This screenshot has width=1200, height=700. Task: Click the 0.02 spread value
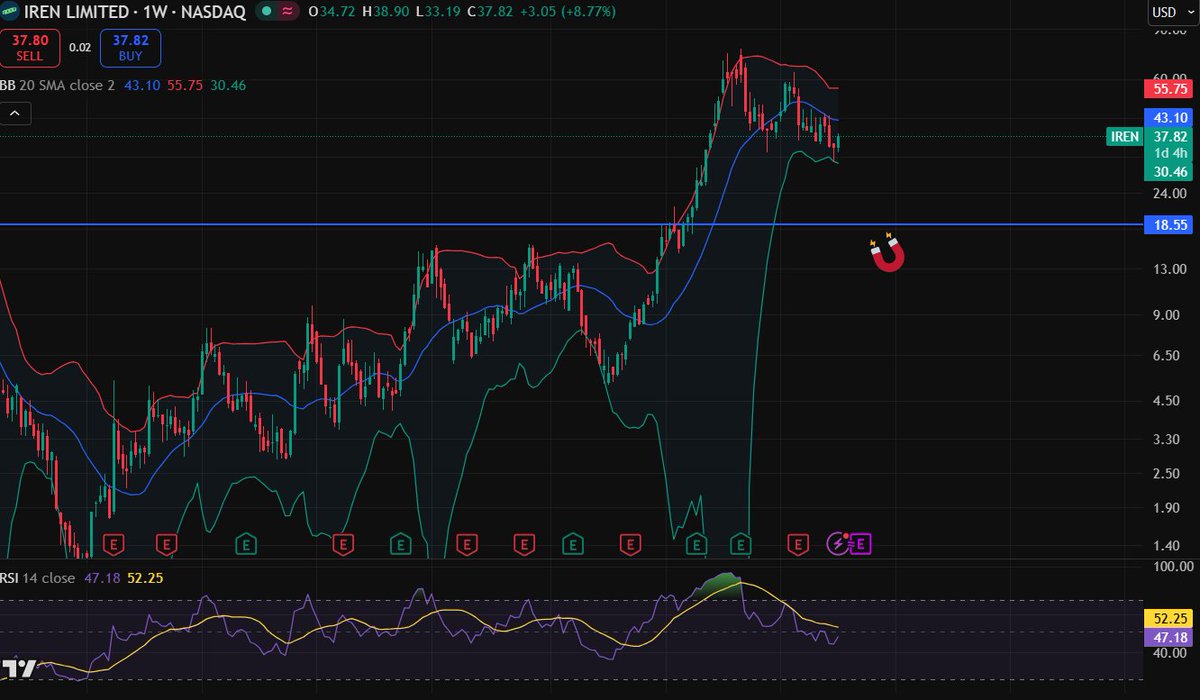click(x=79, y=48)
